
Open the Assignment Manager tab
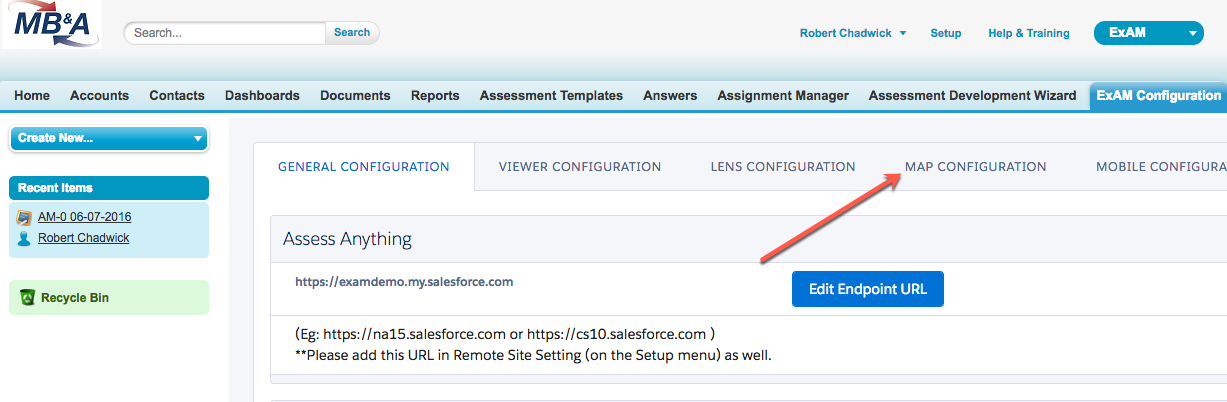pos(783,96)
